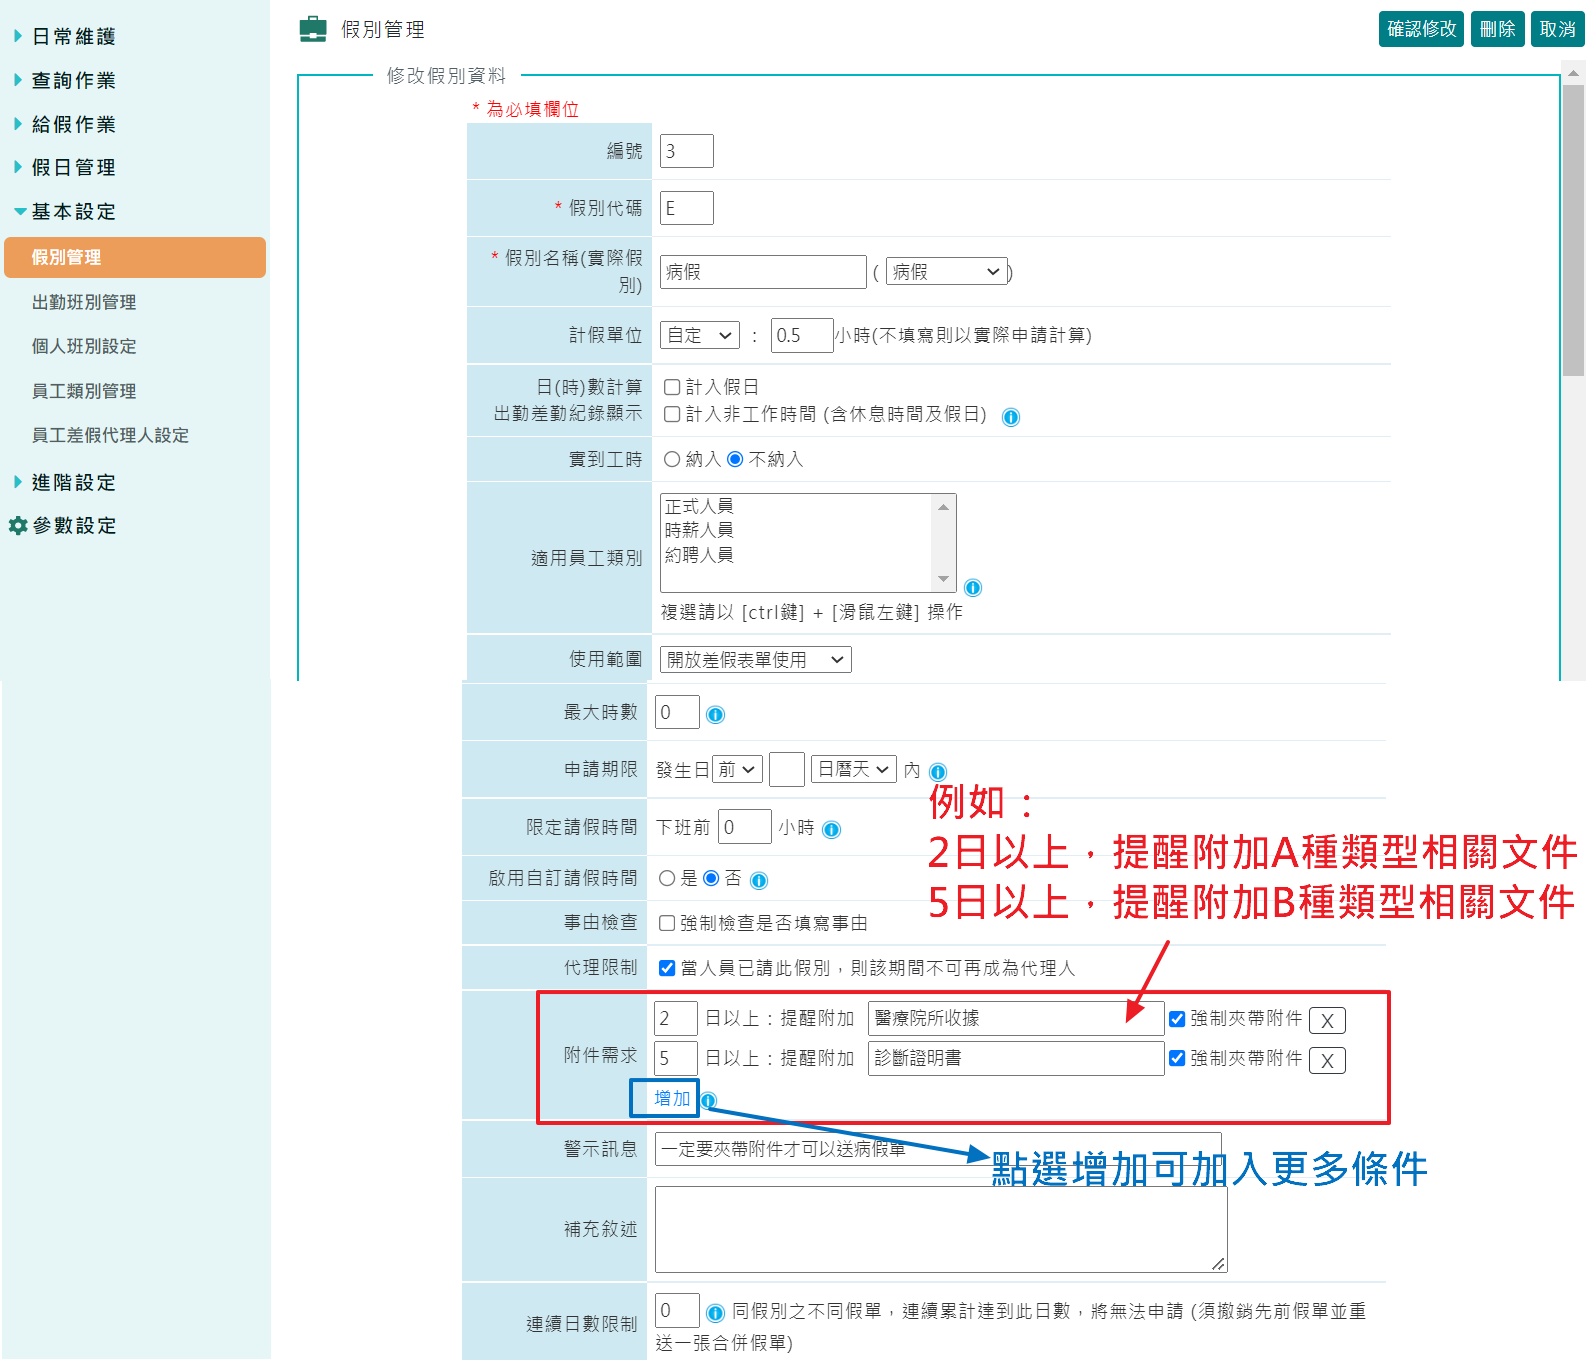Enable the 計入假日 checkbox

click(672, 387)
